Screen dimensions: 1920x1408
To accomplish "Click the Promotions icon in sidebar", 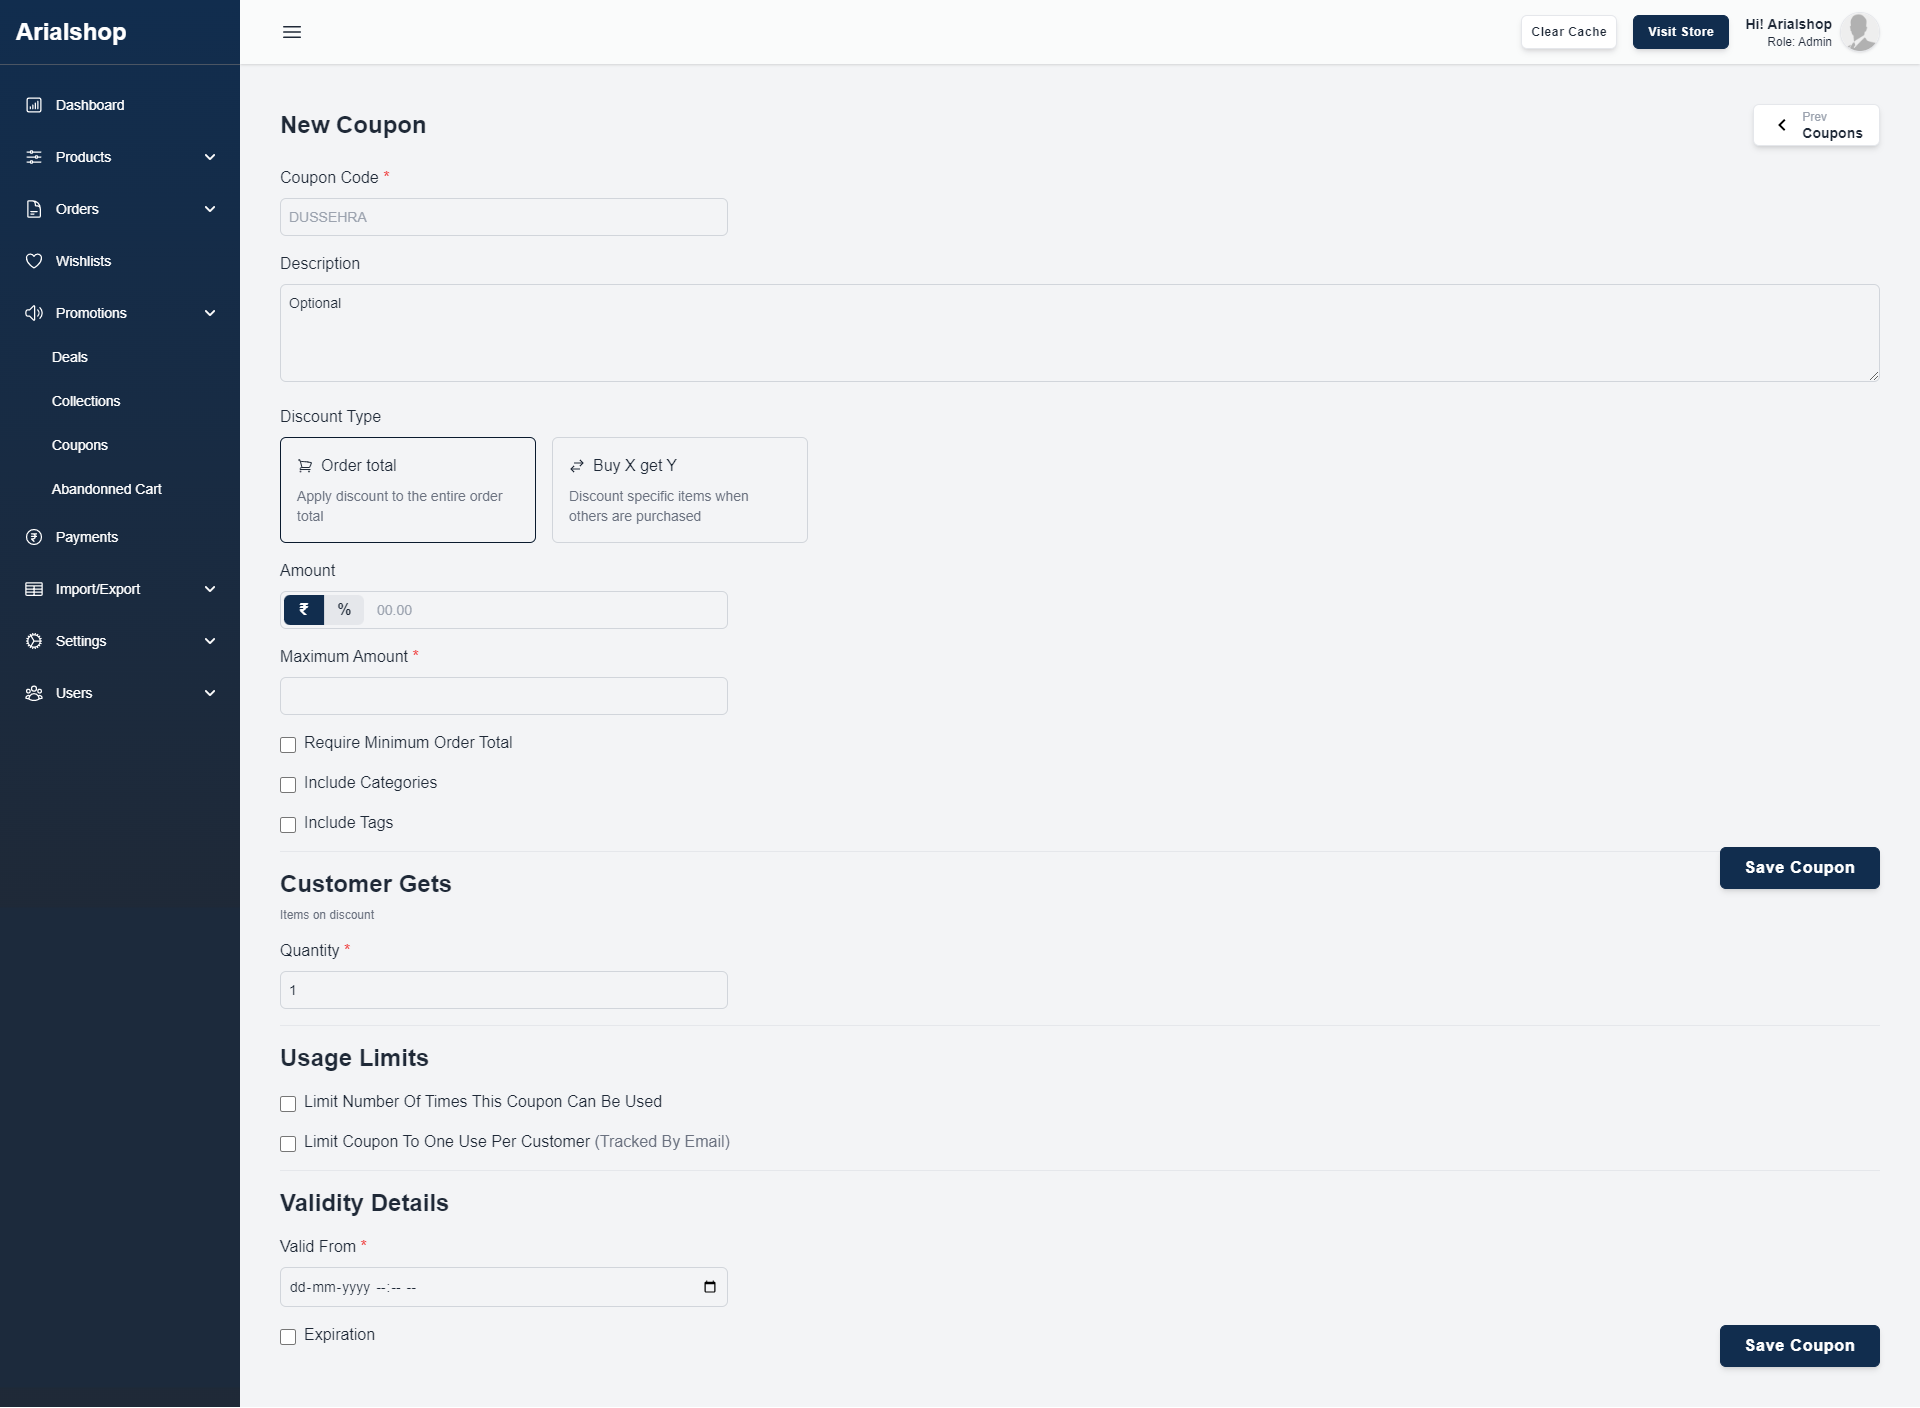I will click(33, 313).
